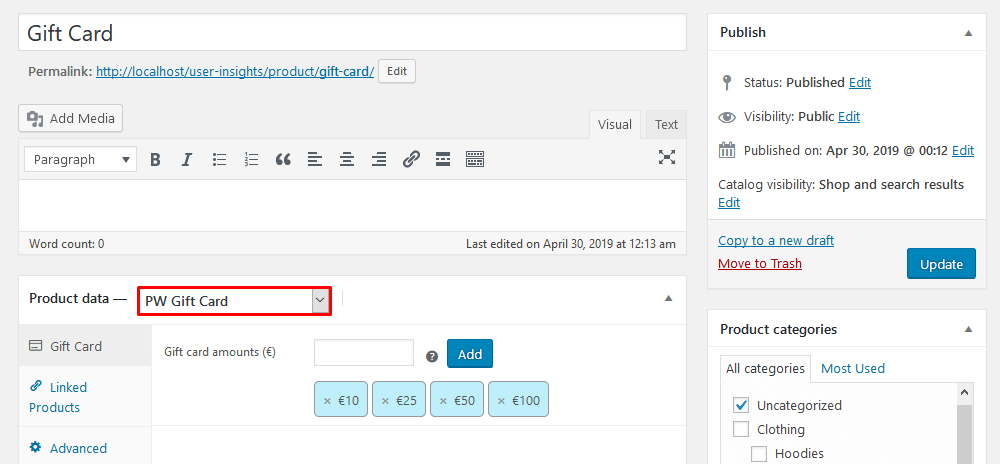Select the Most Used categories tab
The width and height of the screenshot is (1000, 464).
tap(853, 368)
